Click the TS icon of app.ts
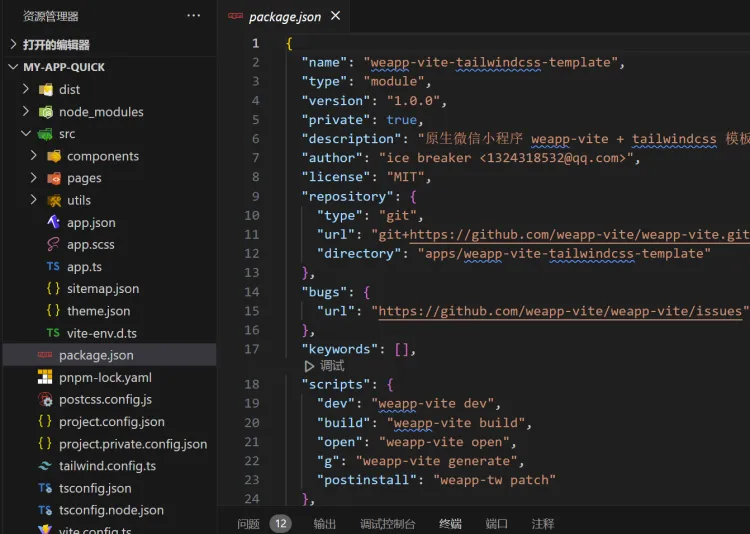This screenshot has width=750, height=534. (x=53, y=266)
